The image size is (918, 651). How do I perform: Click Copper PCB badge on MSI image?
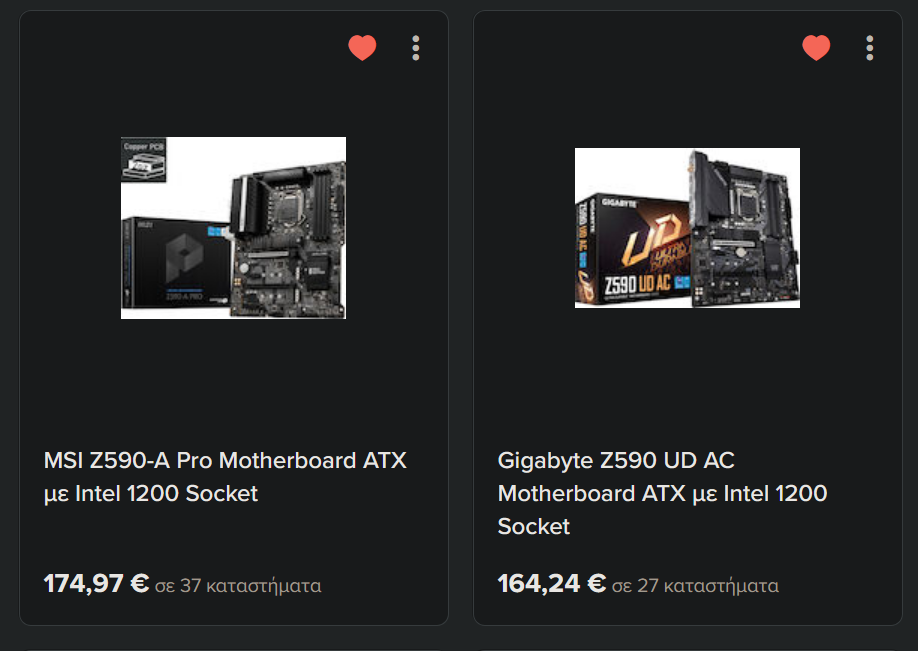pos(143,159)
